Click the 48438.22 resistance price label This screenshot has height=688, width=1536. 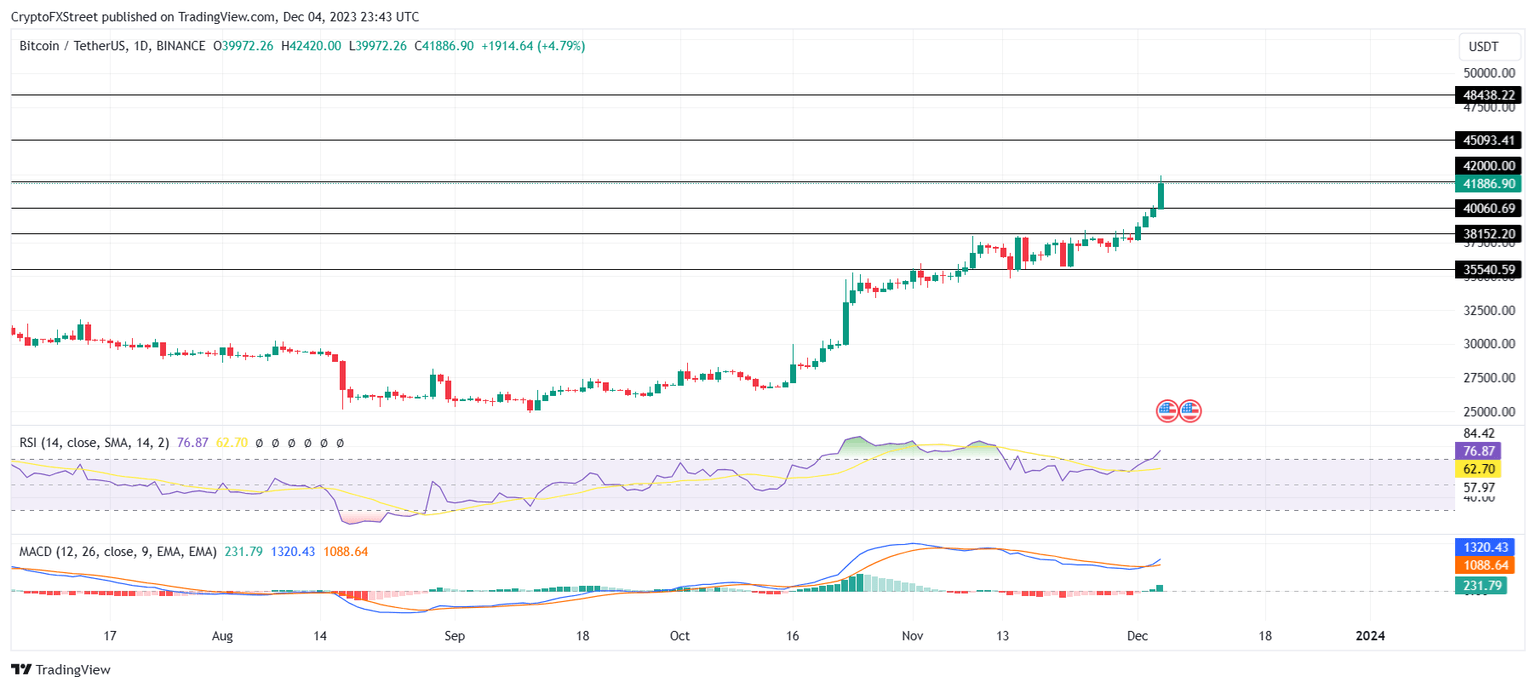[1487, 95]
